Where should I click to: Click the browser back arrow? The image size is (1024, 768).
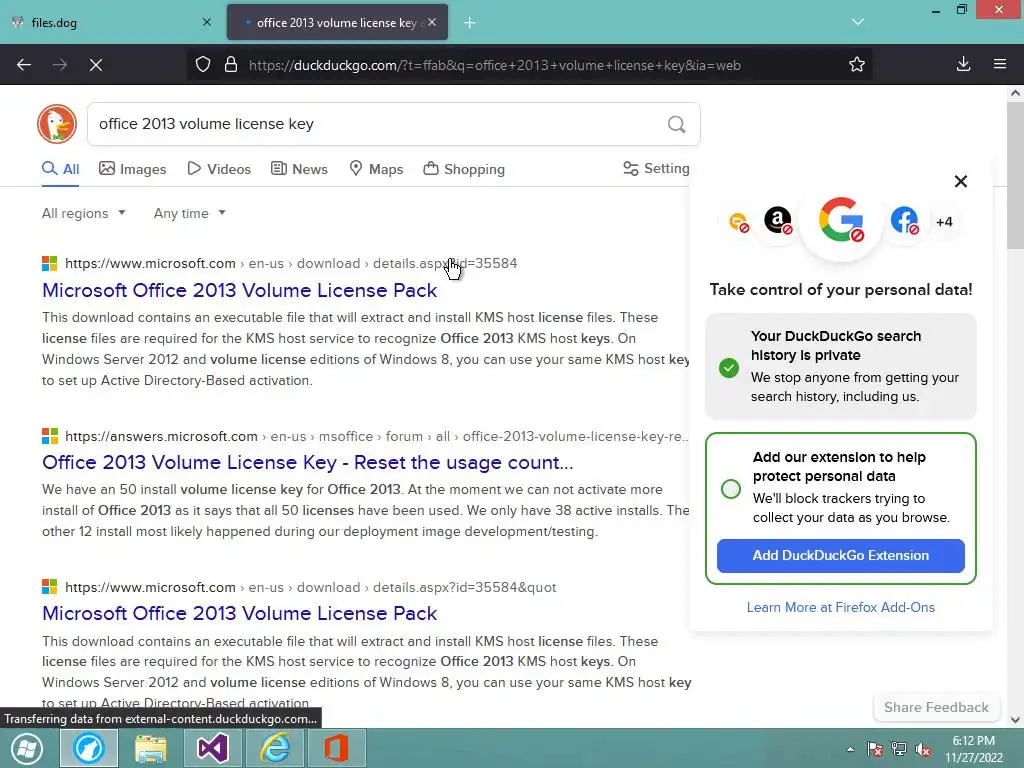tap(24, 65)
